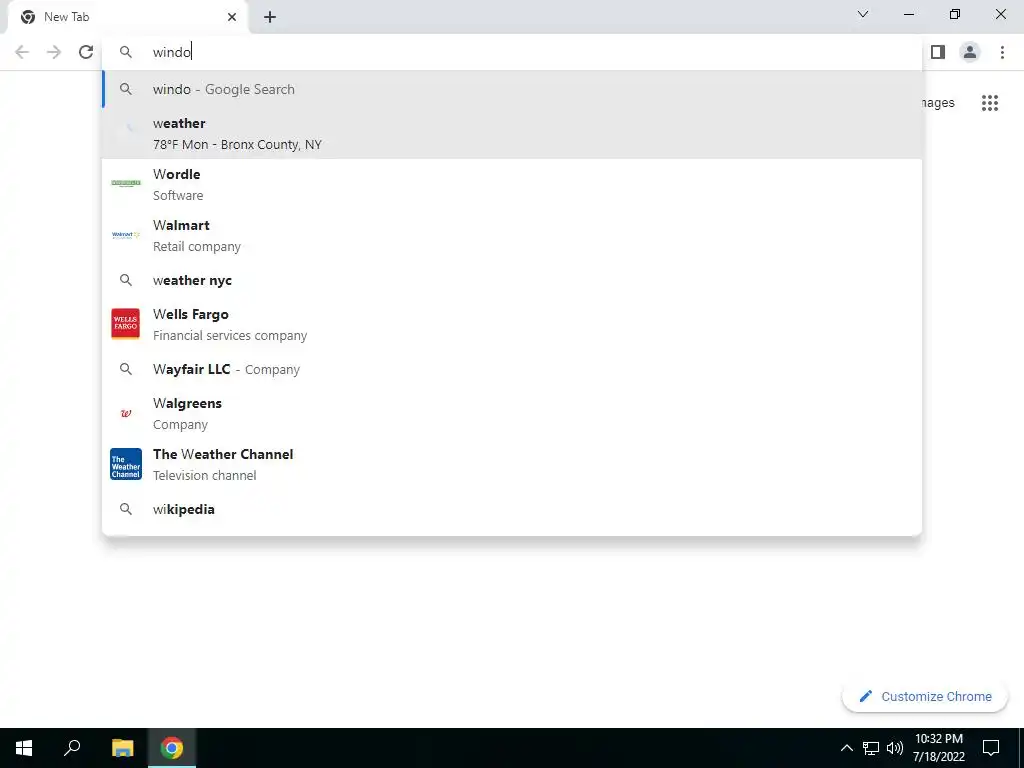Pick the Wells Fargo suggestion
Screen dimensions: 1024x768
tap(513, 324)
